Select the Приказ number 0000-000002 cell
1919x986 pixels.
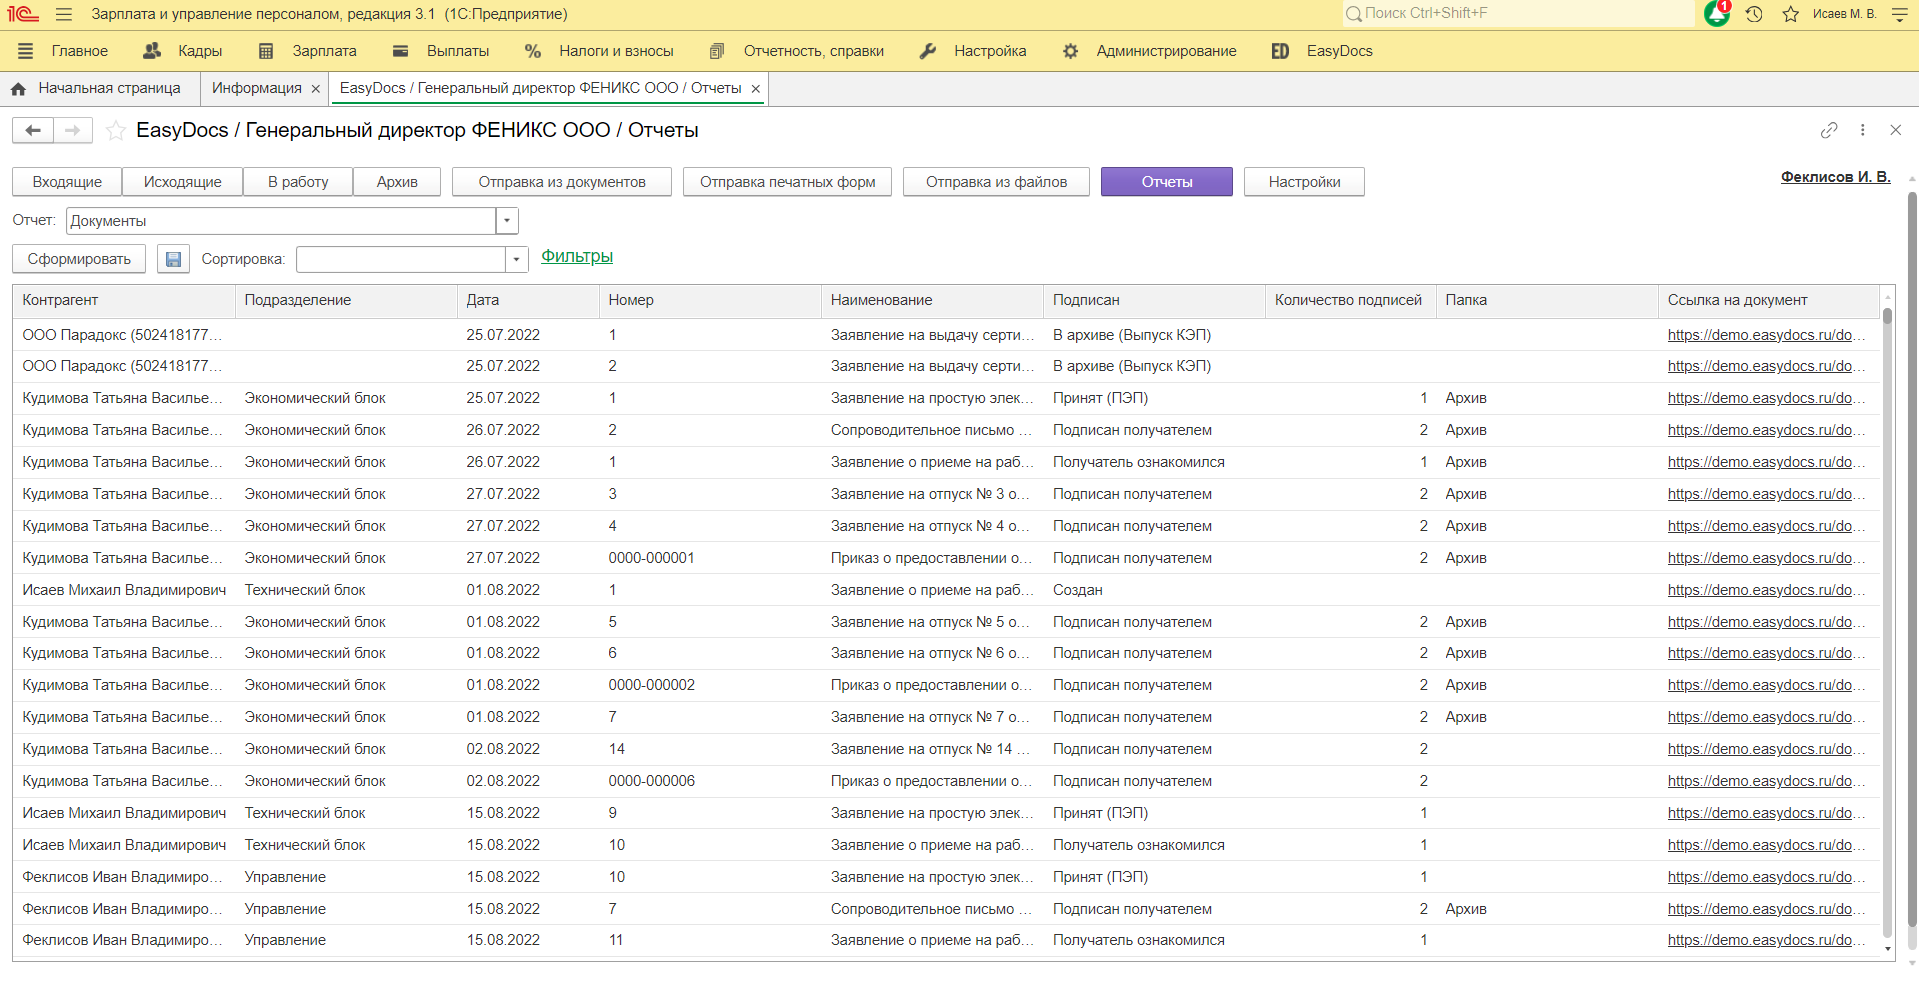tap(710, 685)
